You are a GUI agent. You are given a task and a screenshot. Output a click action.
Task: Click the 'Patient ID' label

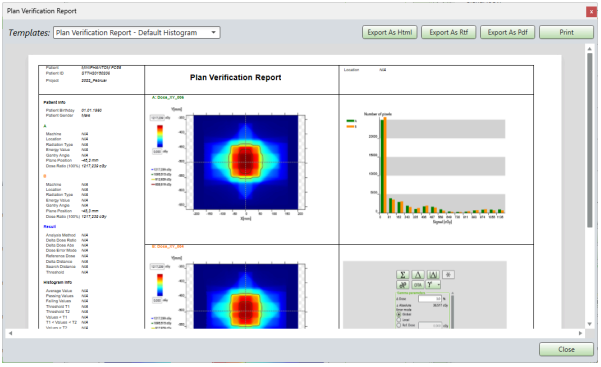55,73
